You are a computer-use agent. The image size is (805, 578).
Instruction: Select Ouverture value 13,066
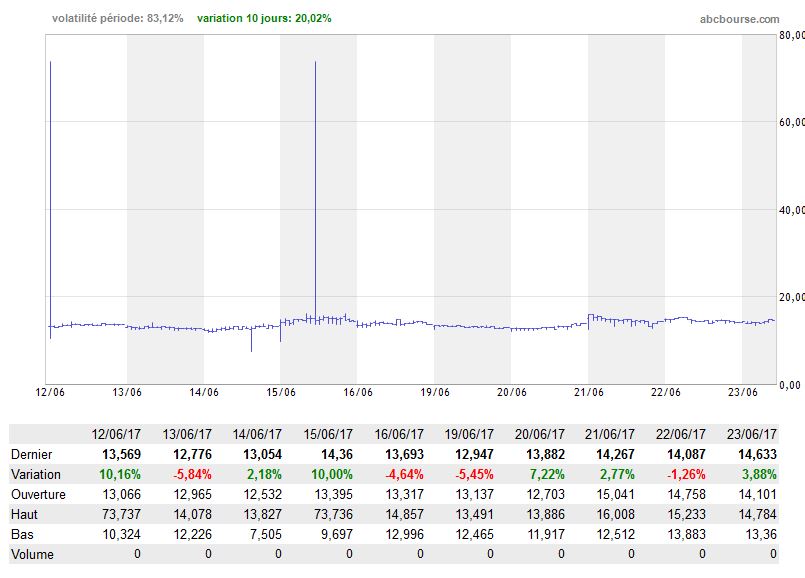point(121,494)
